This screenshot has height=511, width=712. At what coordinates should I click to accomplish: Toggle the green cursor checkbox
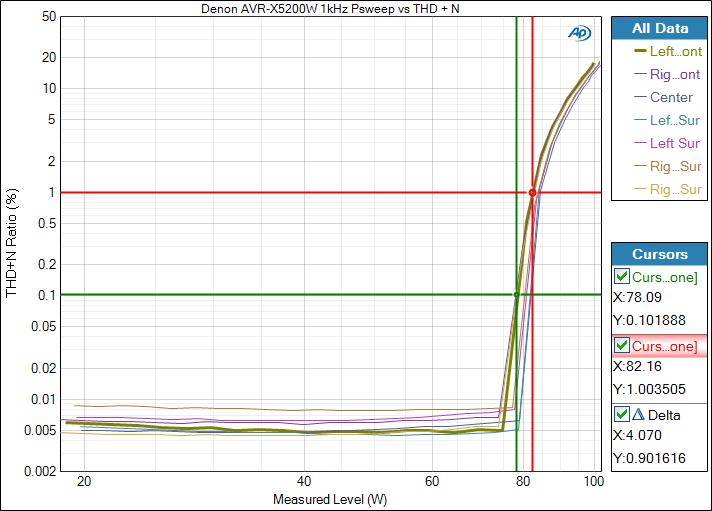[x=622, y=276]
